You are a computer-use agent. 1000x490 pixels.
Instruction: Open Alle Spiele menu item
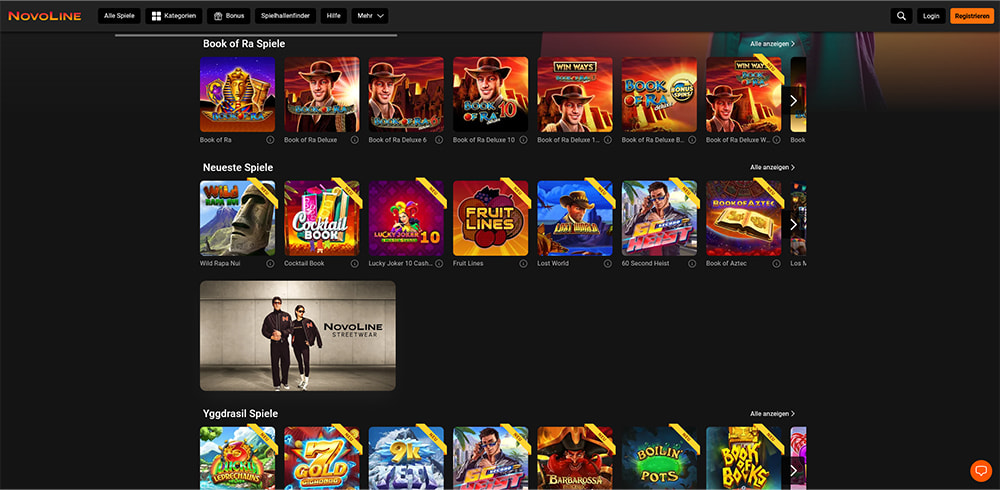coord(119,16)
